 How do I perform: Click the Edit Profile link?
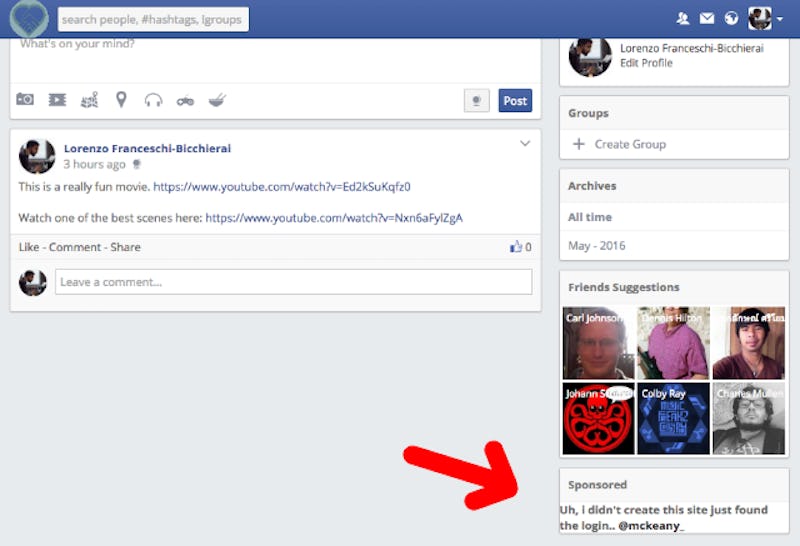click(x=646, y=63)
